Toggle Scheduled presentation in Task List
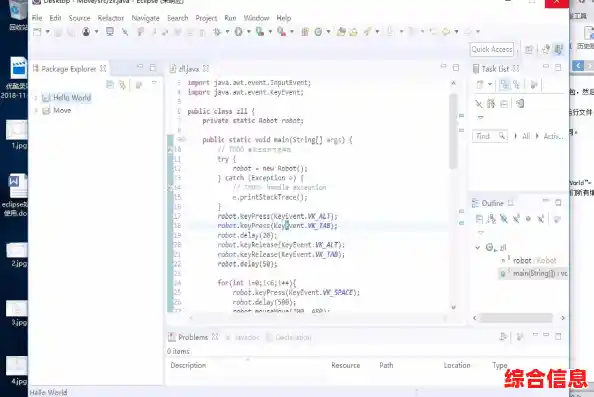Screen dimensions: 594x397 (517, 84)
